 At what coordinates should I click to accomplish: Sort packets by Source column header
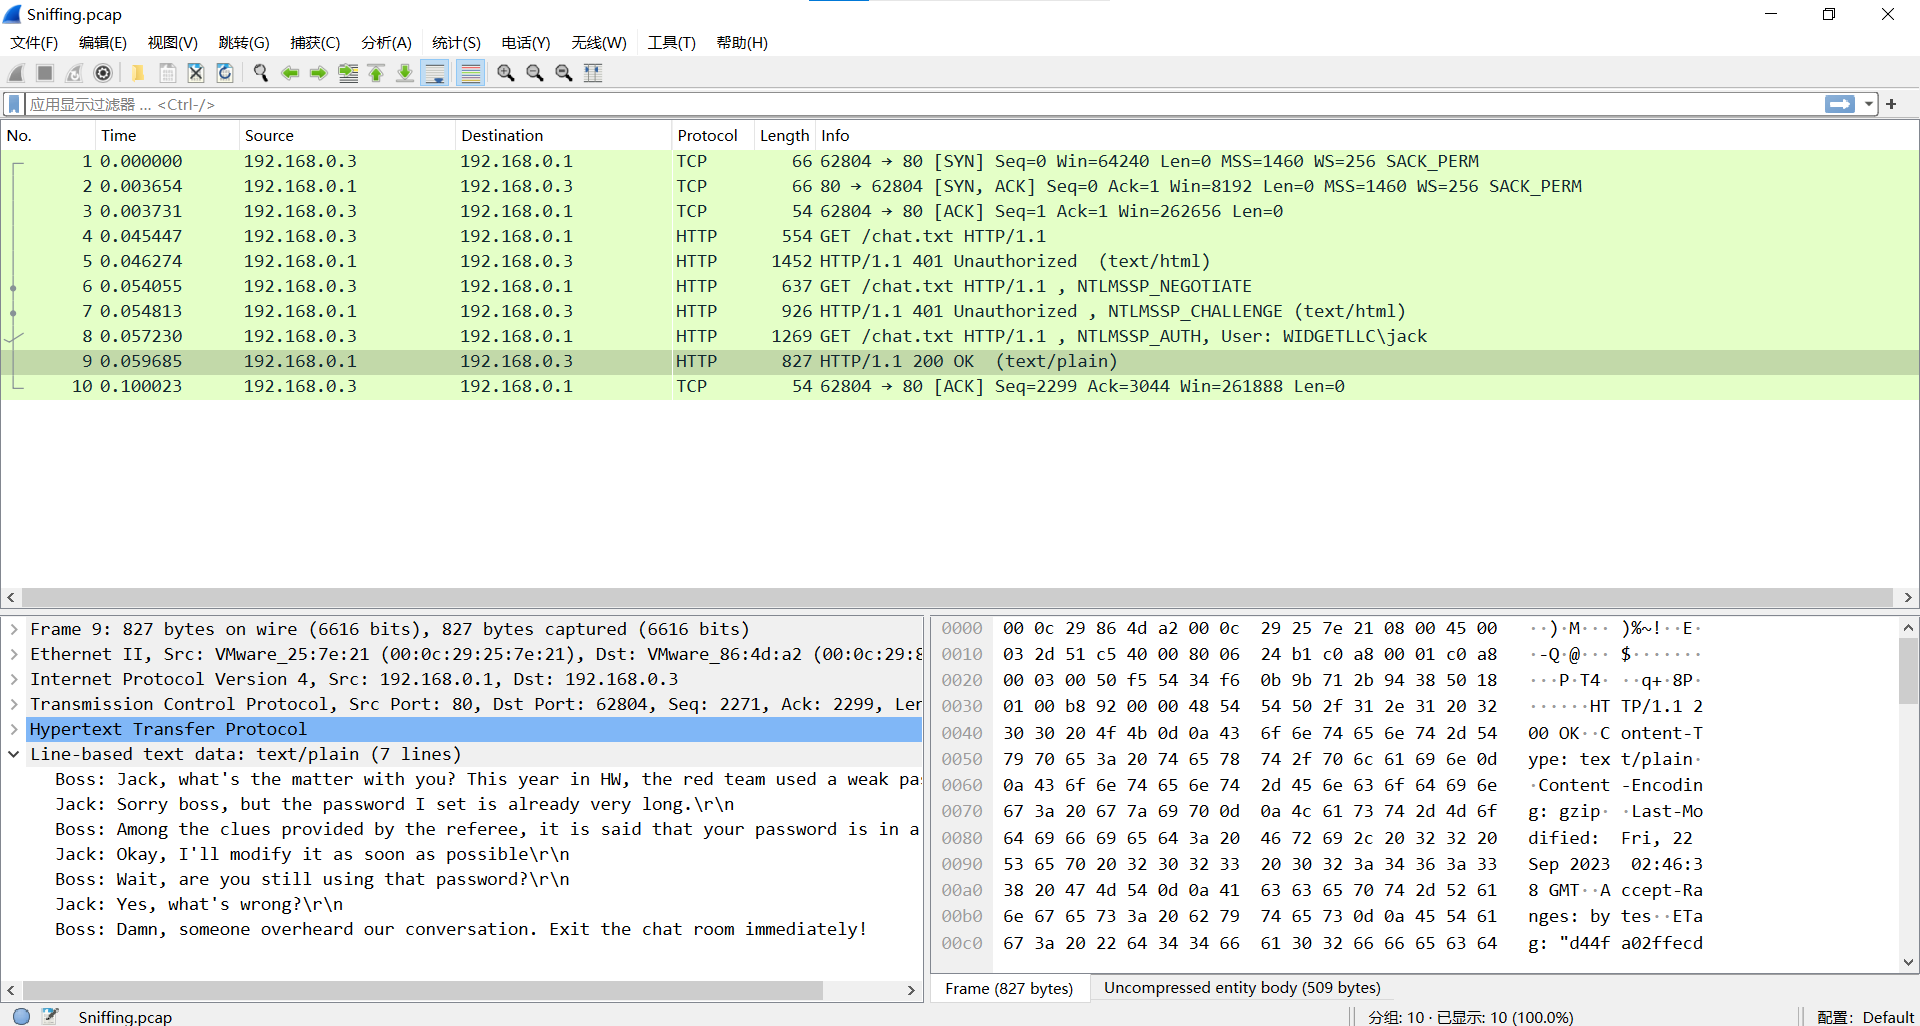coord(347,136)
